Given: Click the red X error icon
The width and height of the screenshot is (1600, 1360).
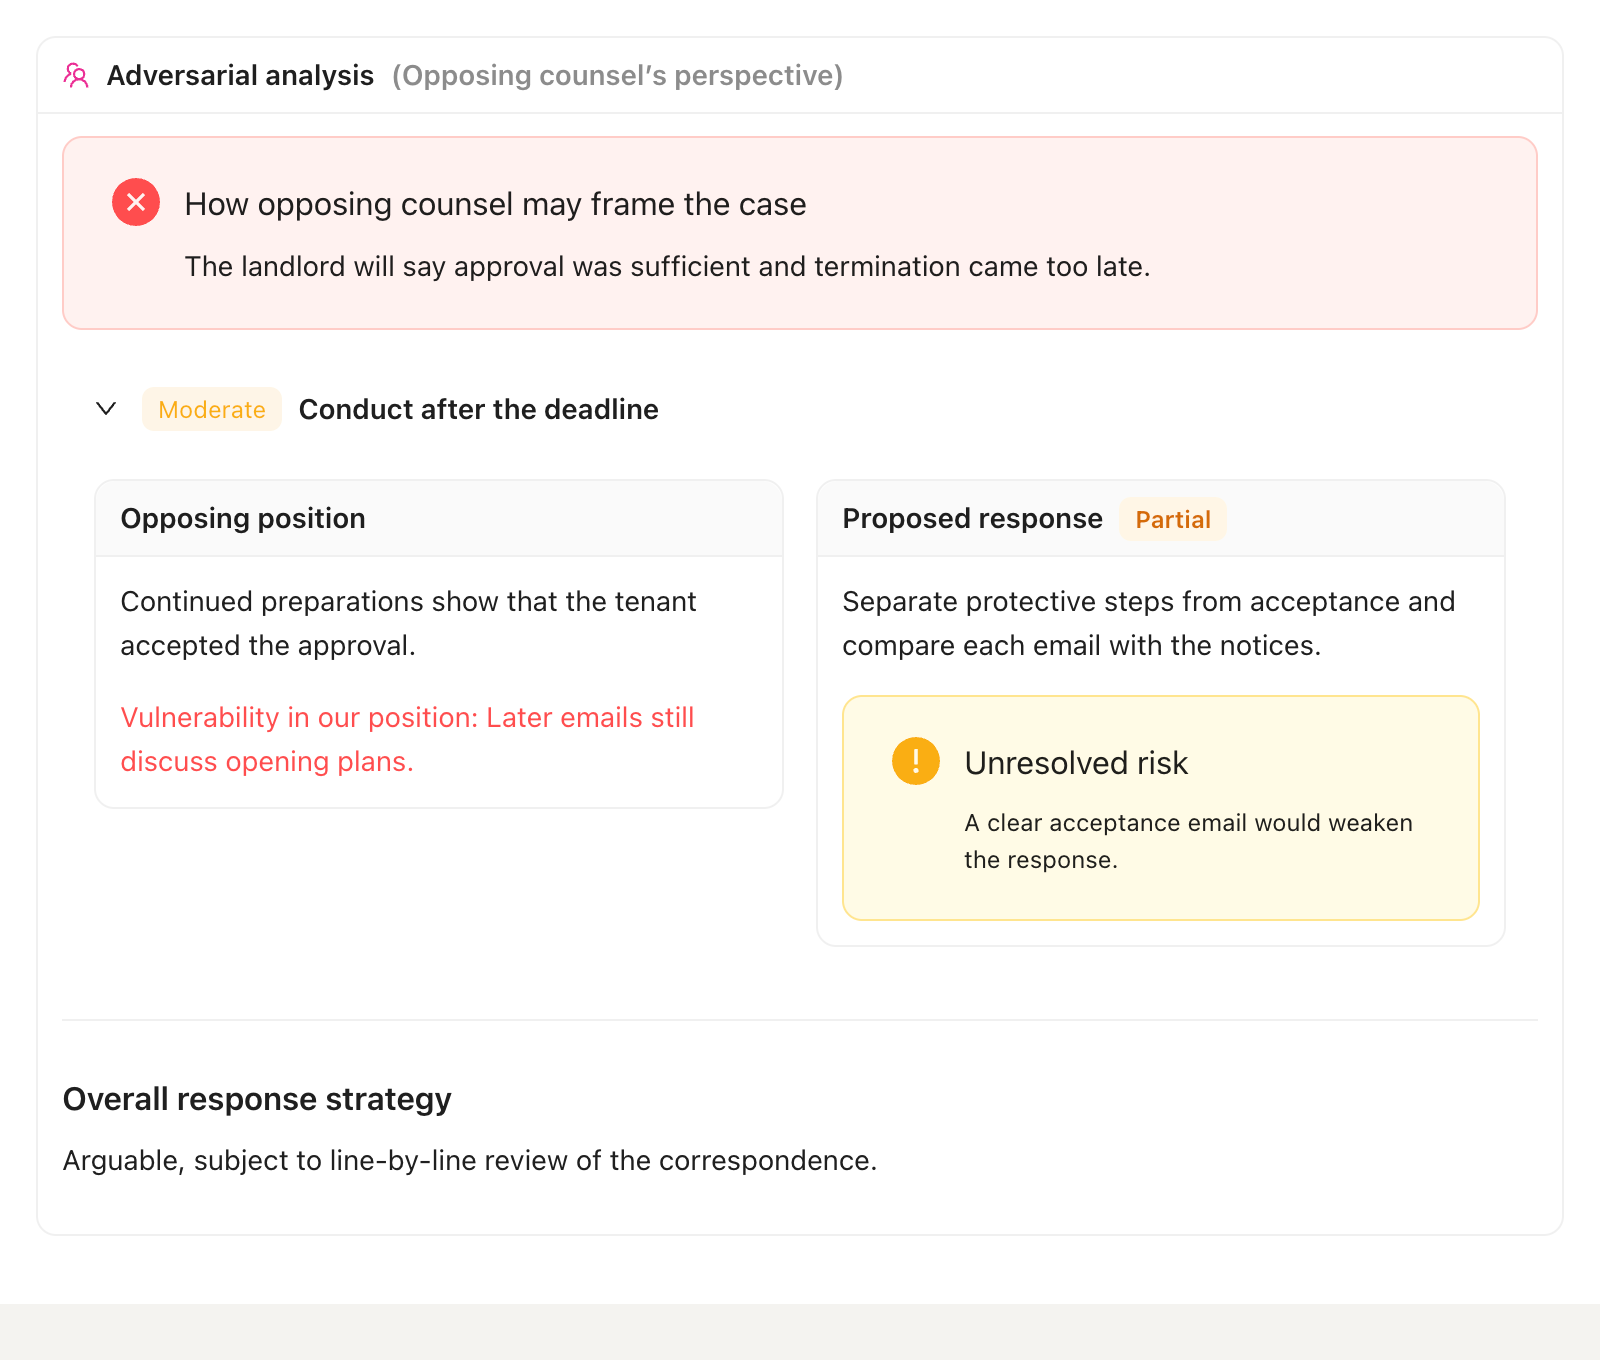Looking at the screenshot, I should point(136,202).
